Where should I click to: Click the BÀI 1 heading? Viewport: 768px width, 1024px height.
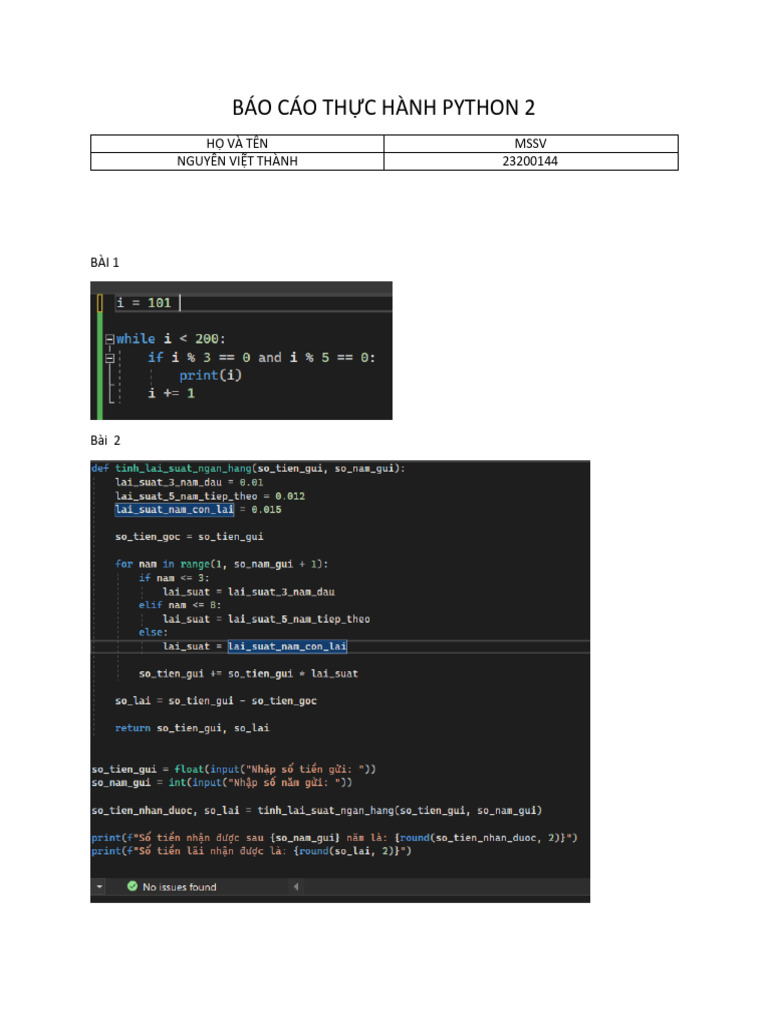pyautogui.click(x=104, y=263)
